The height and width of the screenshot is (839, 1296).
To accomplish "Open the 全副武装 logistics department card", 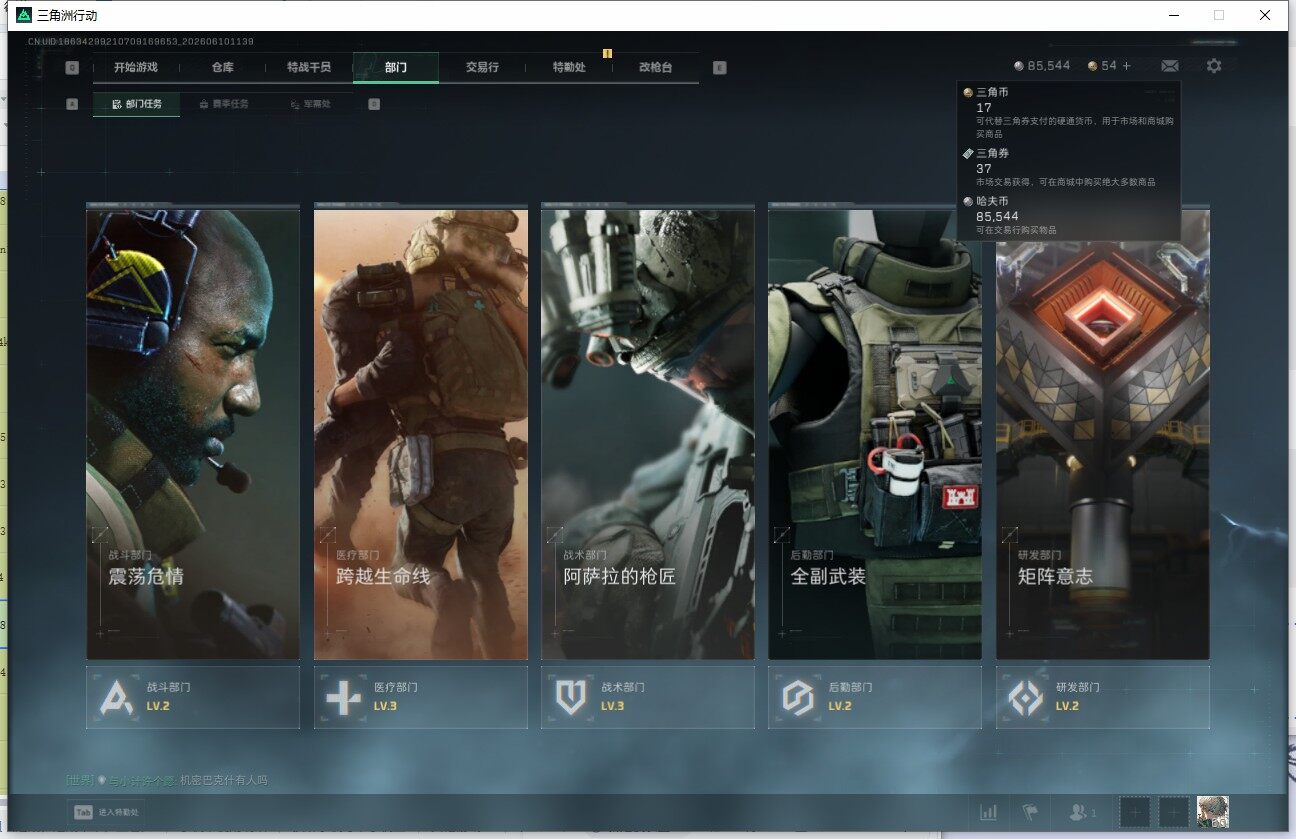I will (875, 434).
